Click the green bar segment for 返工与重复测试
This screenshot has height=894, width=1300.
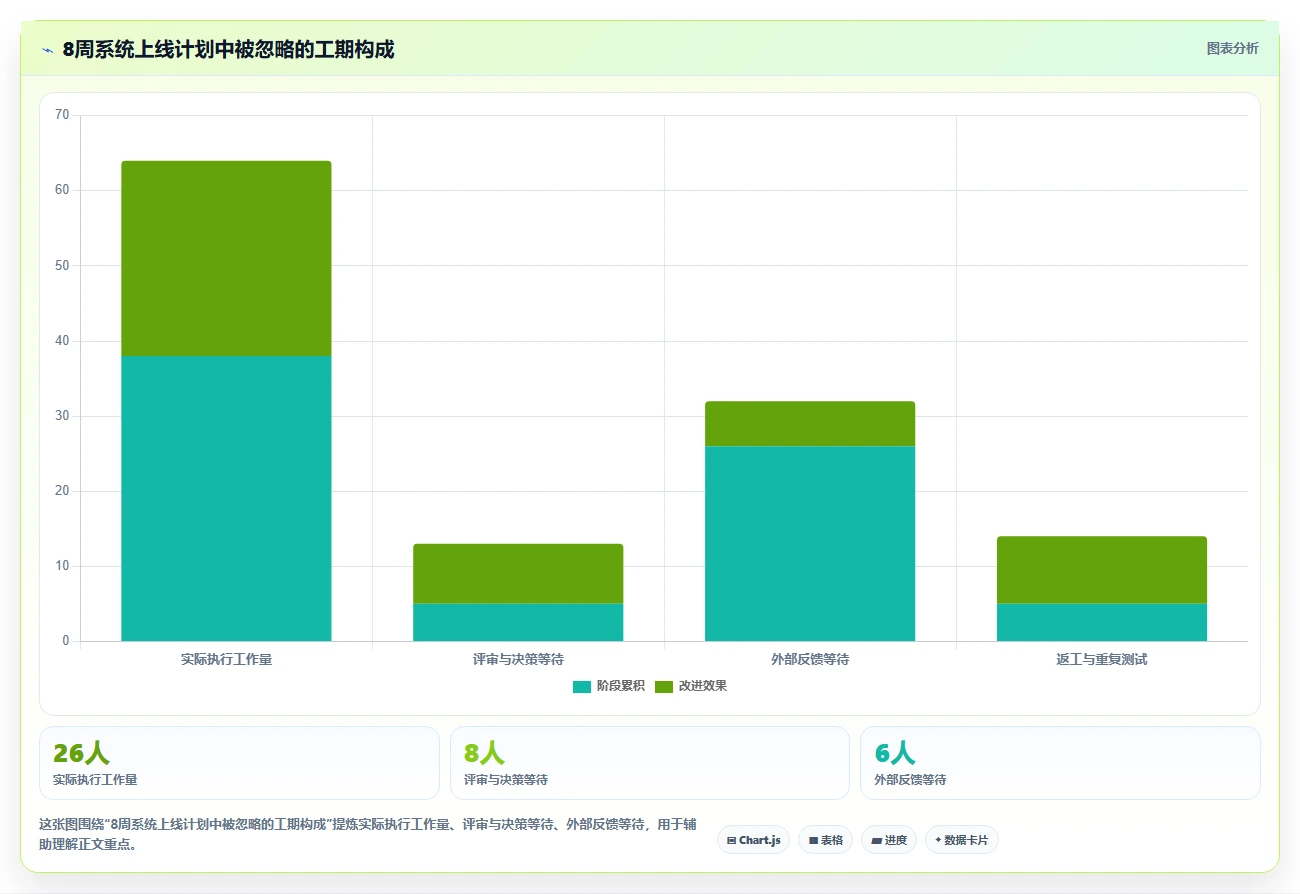1102,569
